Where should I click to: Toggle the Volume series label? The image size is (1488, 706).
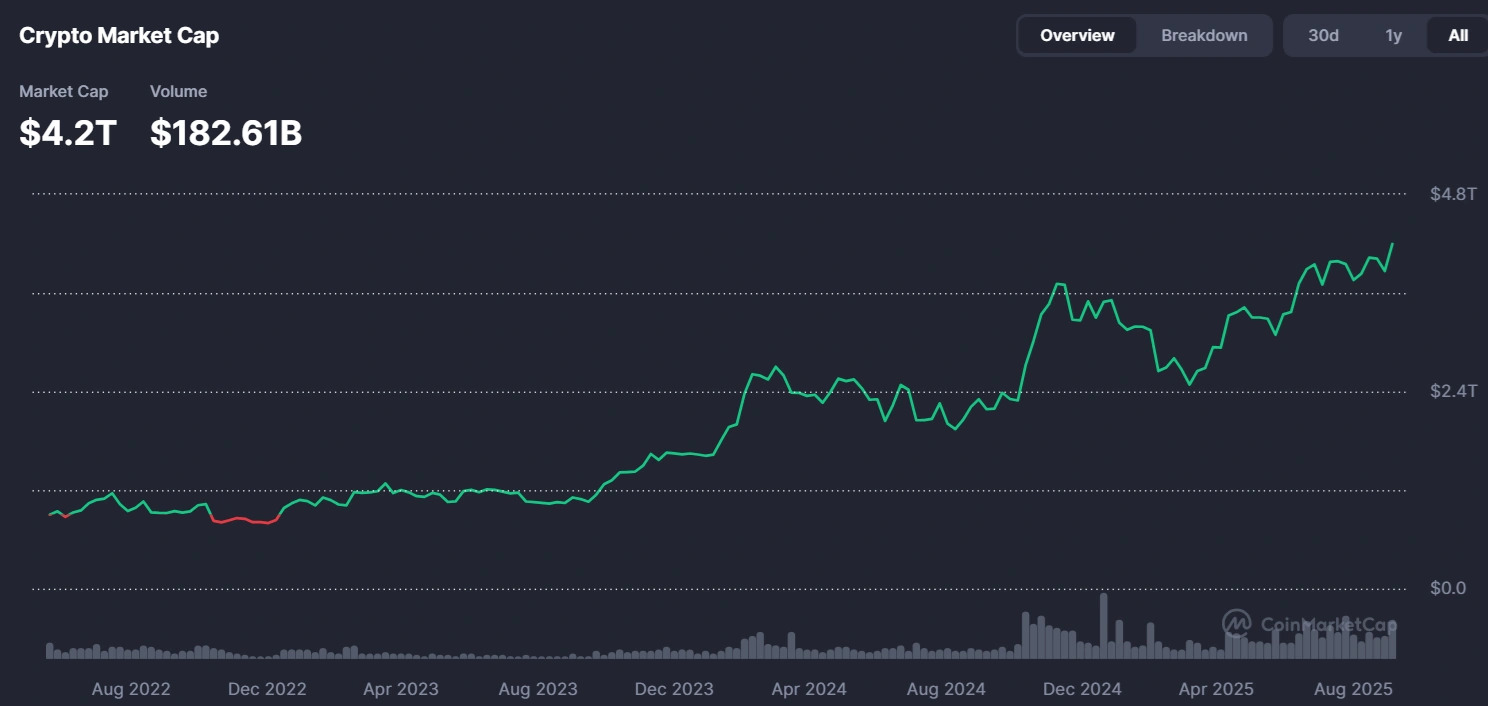pos(178,91)
